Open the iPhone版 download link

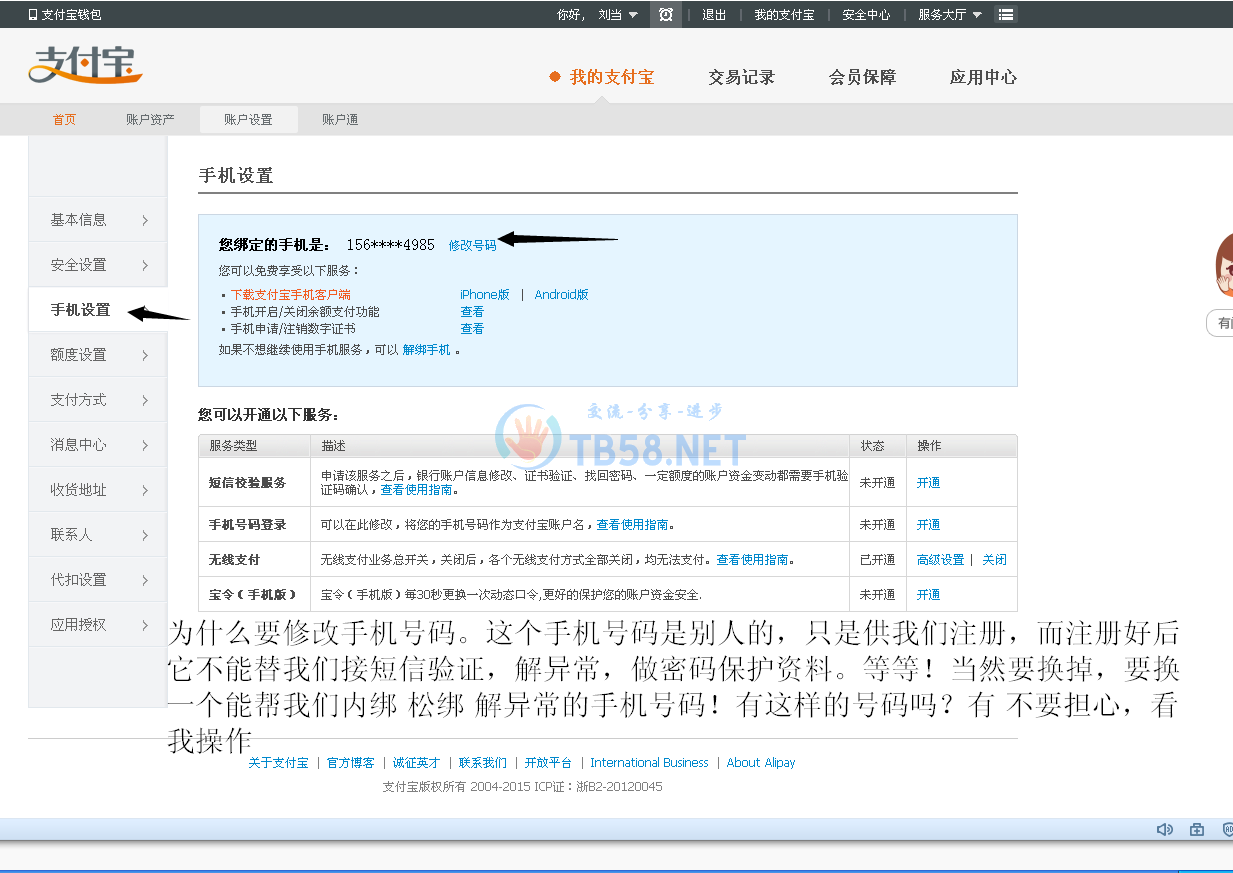click(485, 294)
